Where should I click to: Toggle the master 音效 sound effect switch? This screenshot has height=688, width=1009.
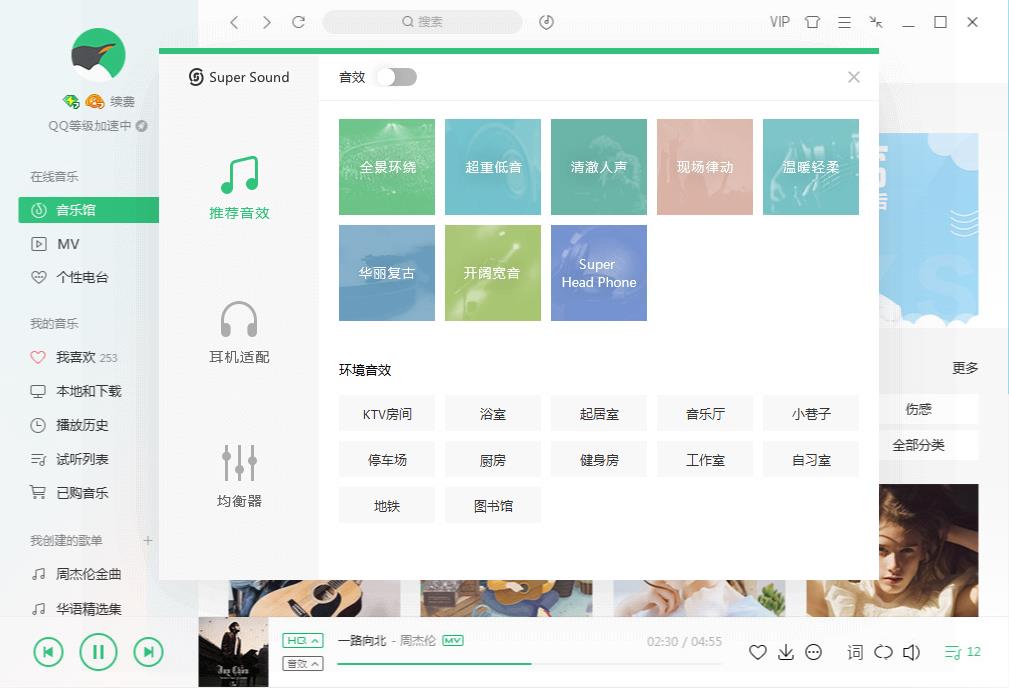coord(395,76)
